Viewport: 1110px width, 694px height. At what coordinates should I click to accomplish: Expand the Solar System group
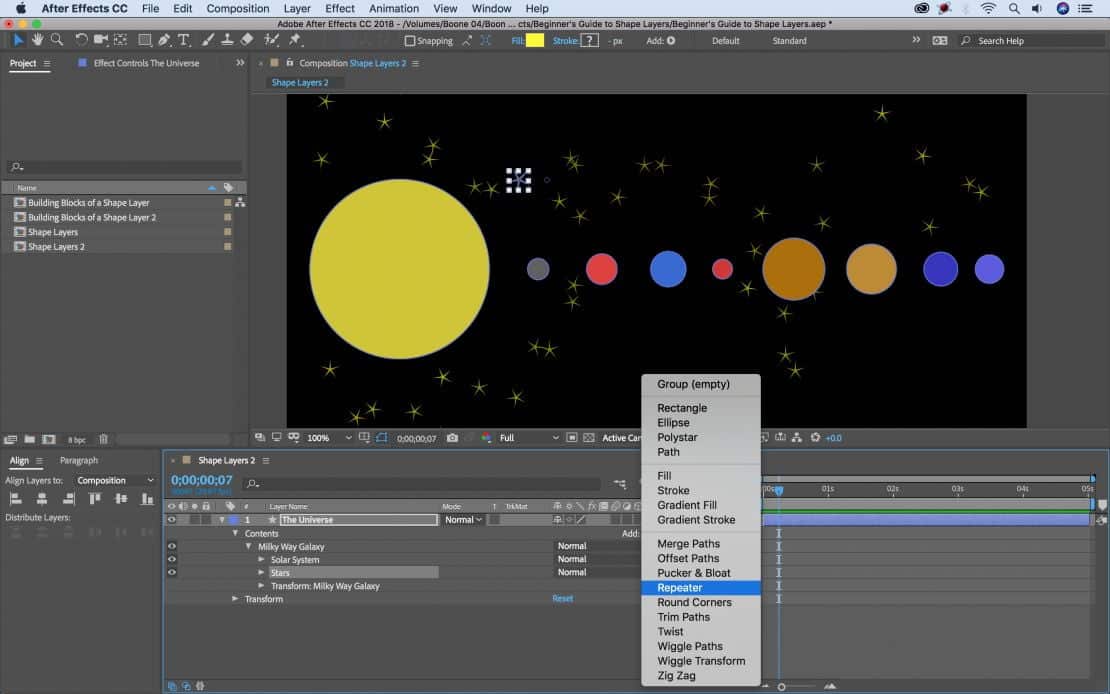262,560
